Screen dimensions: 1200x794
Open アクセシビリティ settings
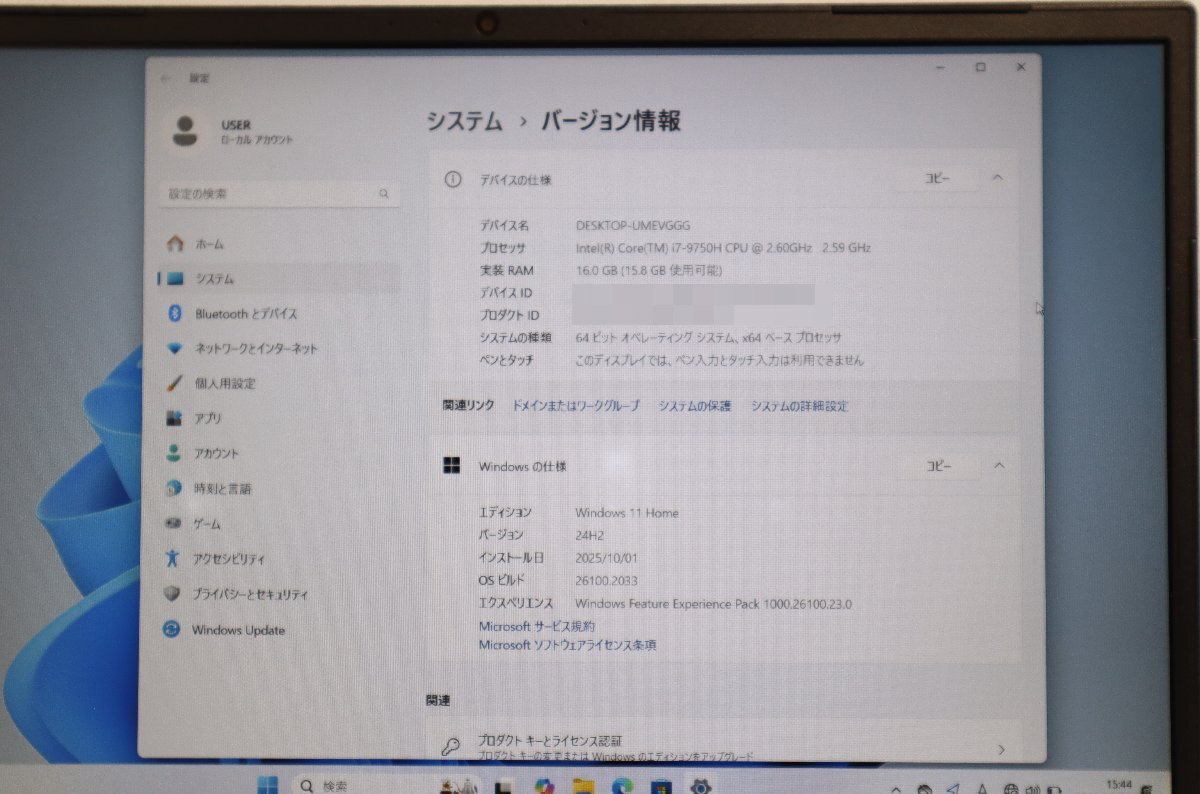(x=230, y=559)
